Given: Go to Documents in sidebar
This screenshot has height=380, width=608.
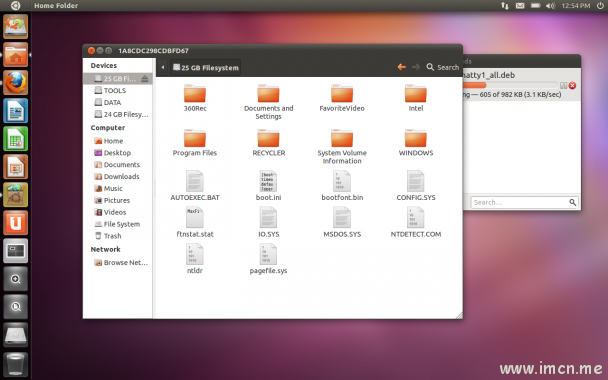Looking at the screenshot, I should 117,165.
